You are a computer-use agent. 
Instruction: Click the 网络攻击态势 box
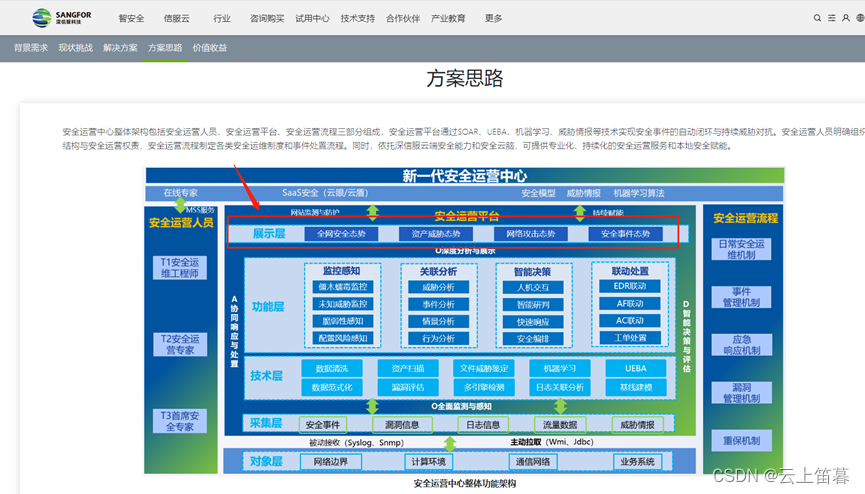(x=531, y=233)
